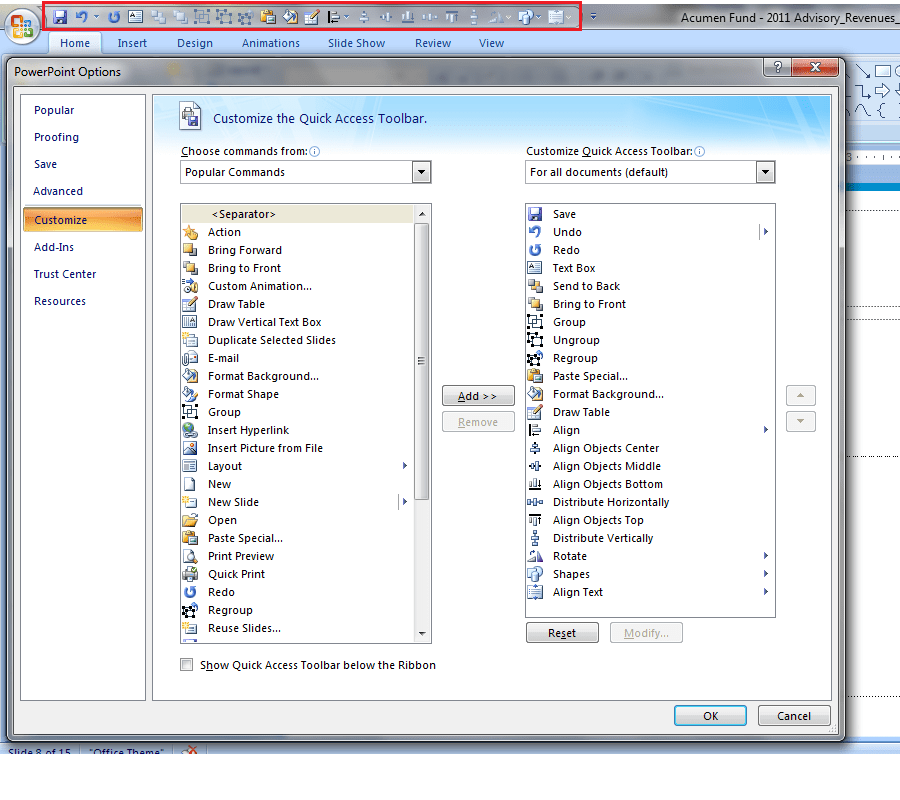Image resolution: width=900 pixels, height=800 pixels.
Task: Click the commands list scrollbar thumb
Action: (421, 362)
